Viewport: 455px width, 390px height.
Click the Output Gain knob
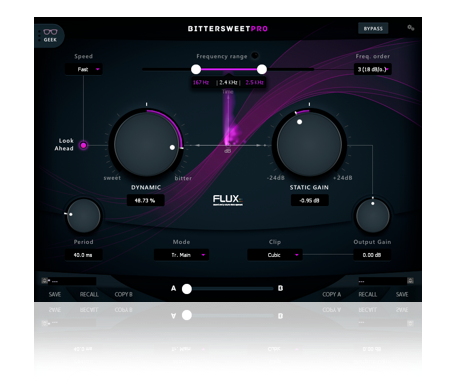click(x=372, y=215)
